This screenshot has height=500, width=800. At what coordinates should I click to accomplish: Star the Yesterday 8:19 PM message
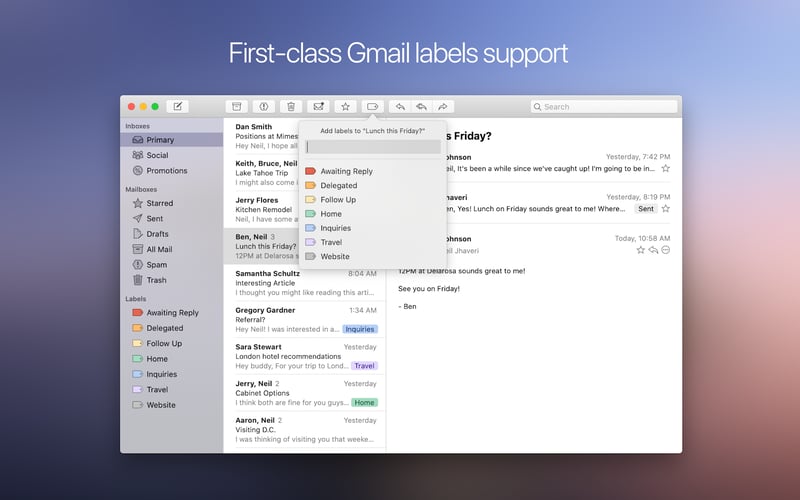click(665, 209)
